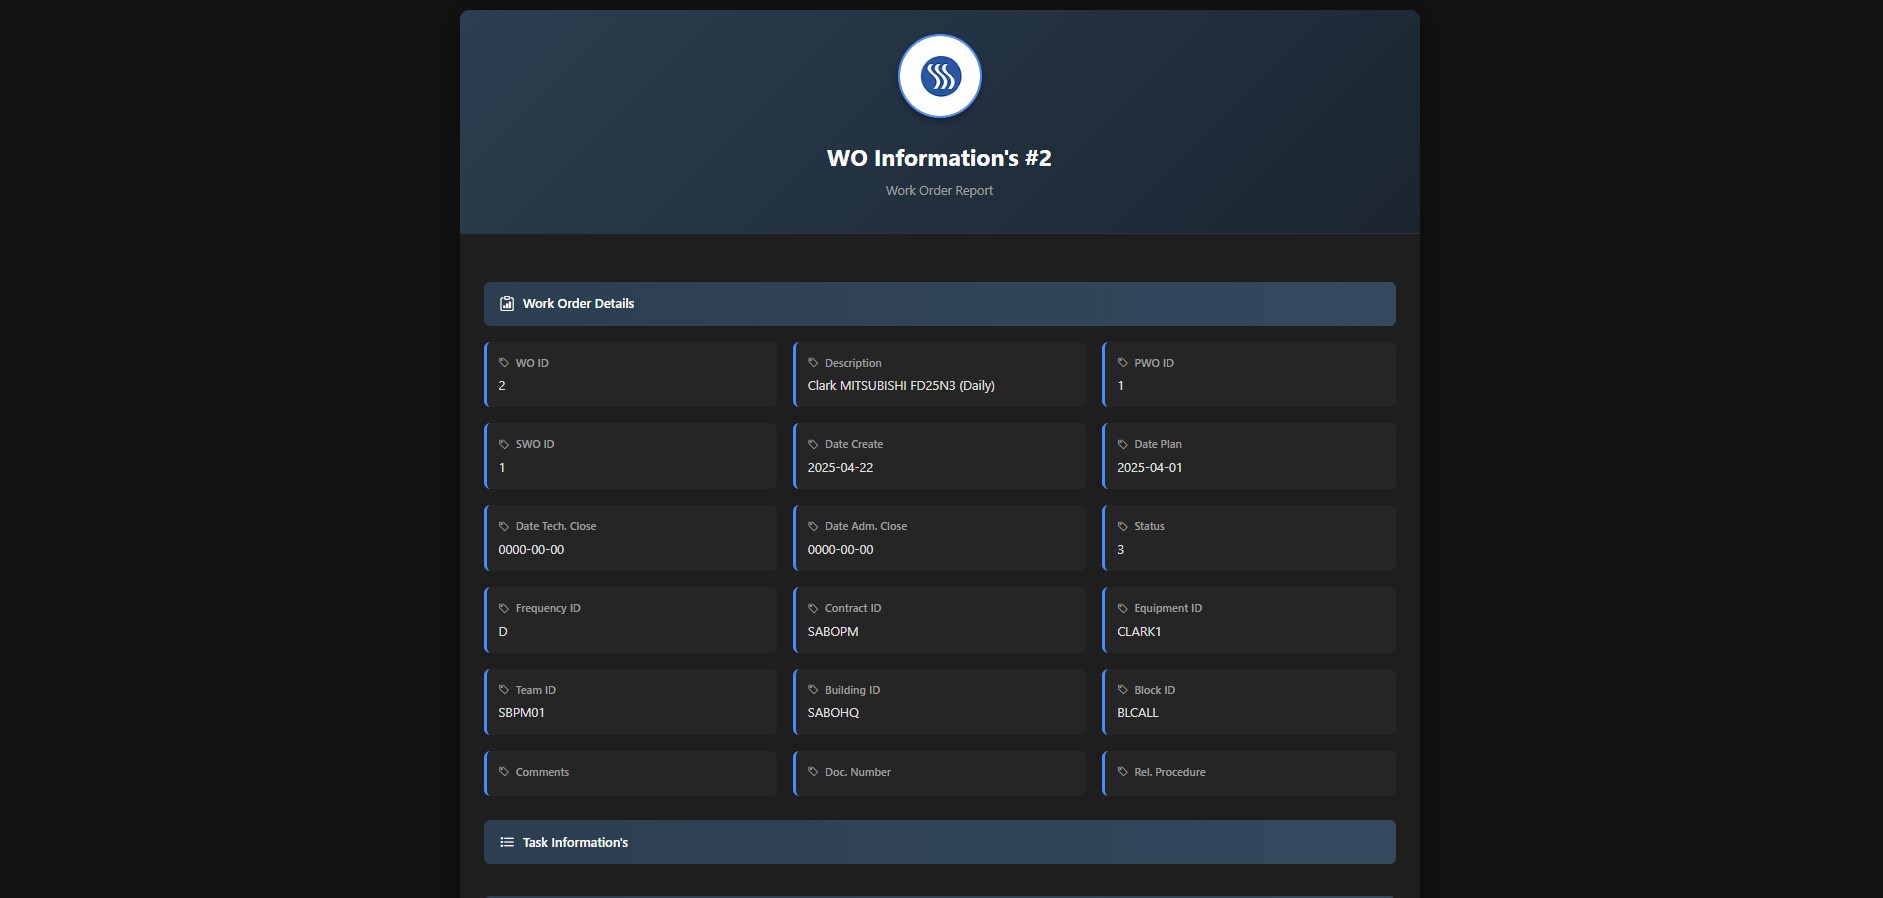Click the tag icon next to Comments

[x=504, y=772]
